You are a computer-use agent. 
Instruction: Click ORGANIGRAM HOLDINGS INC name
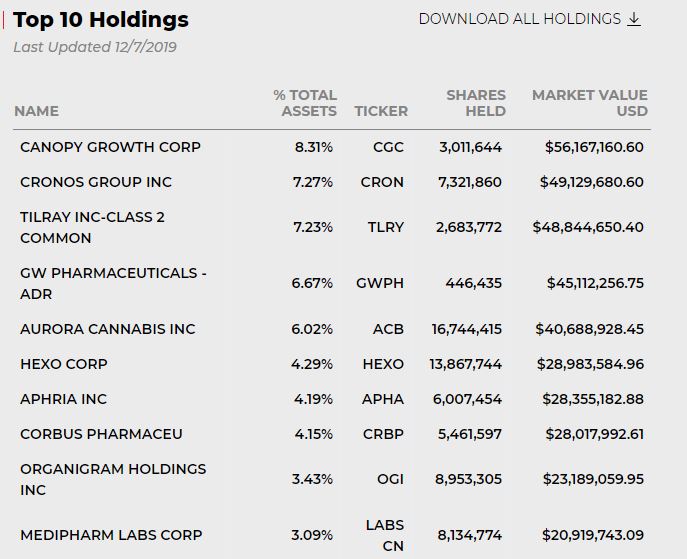(x=113, y=479)
